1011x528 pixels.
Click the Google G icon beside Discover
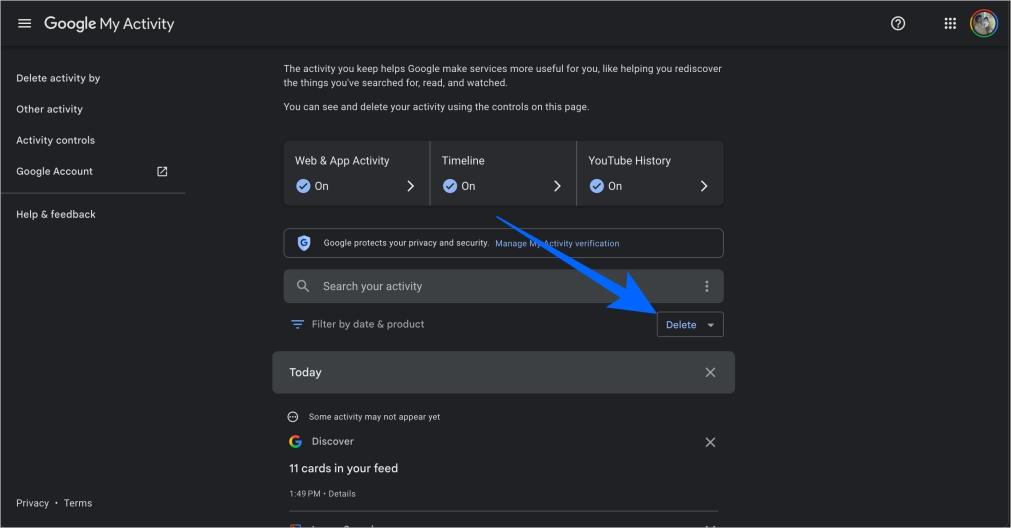[x=295, y=442]
